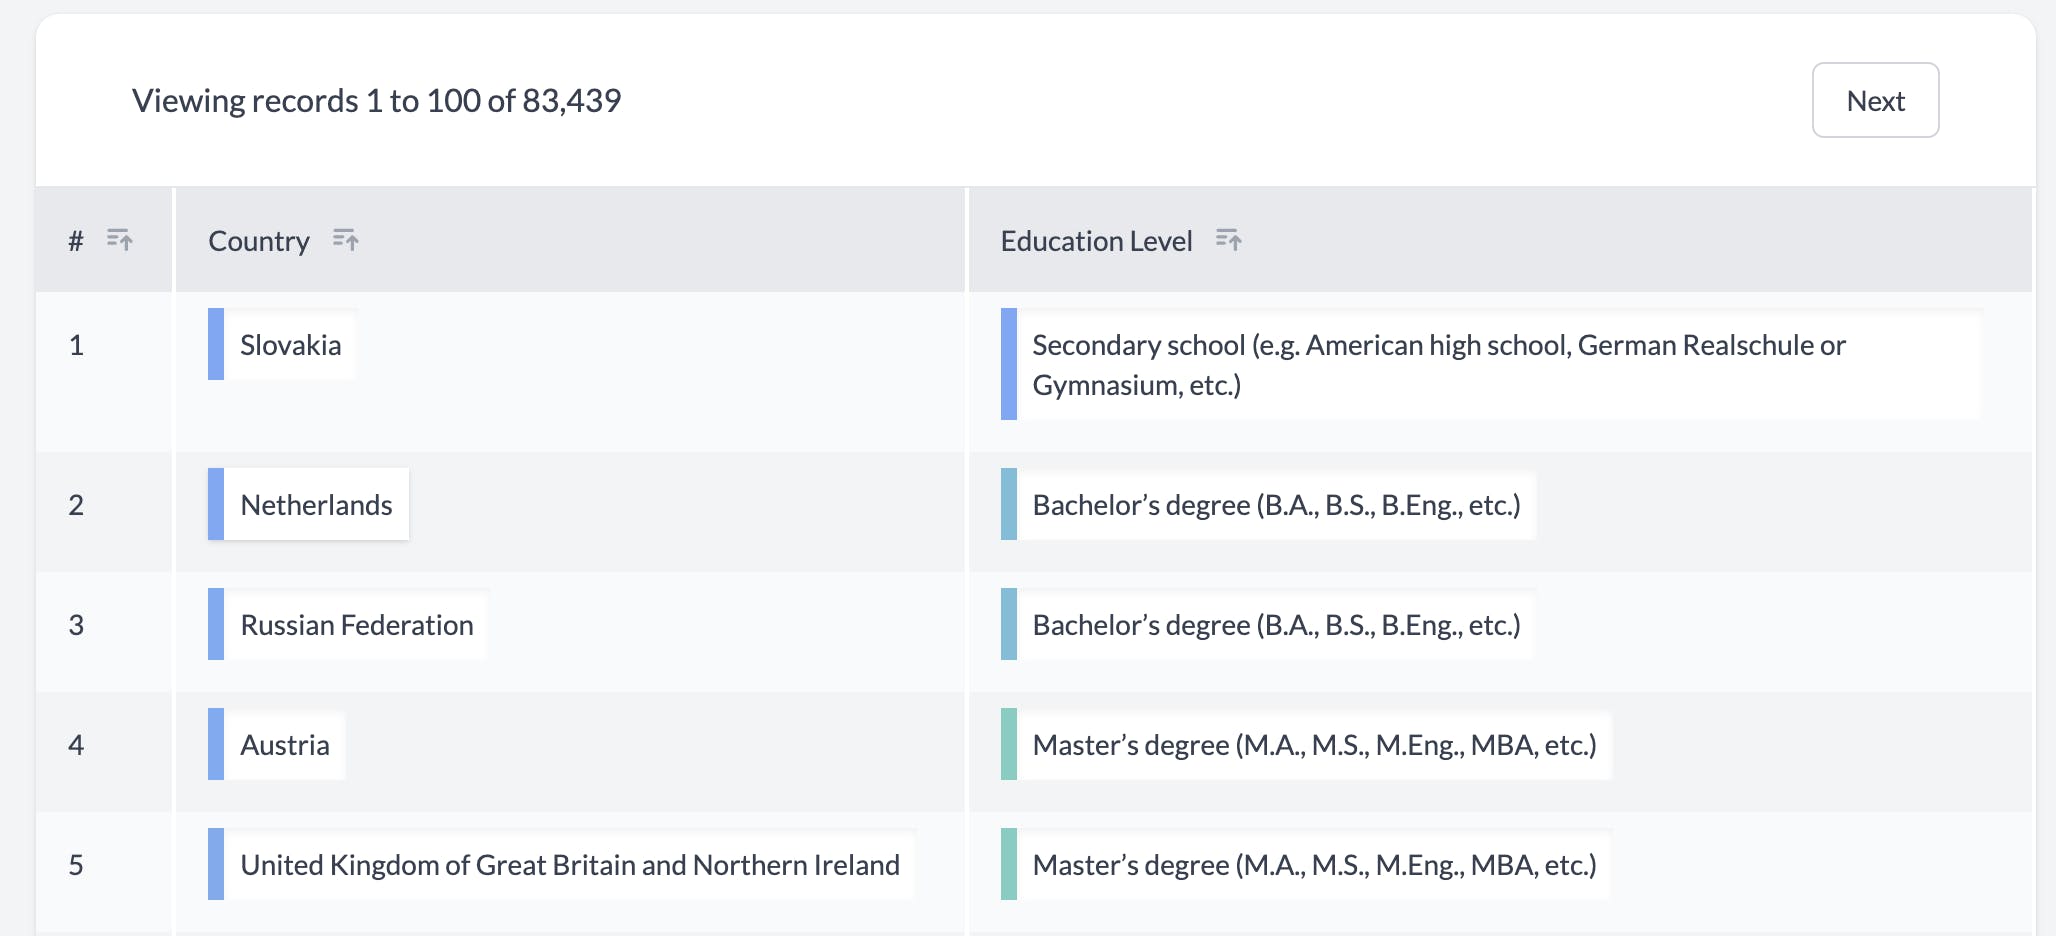Sort by Country column icon

[x=346, y=240]
